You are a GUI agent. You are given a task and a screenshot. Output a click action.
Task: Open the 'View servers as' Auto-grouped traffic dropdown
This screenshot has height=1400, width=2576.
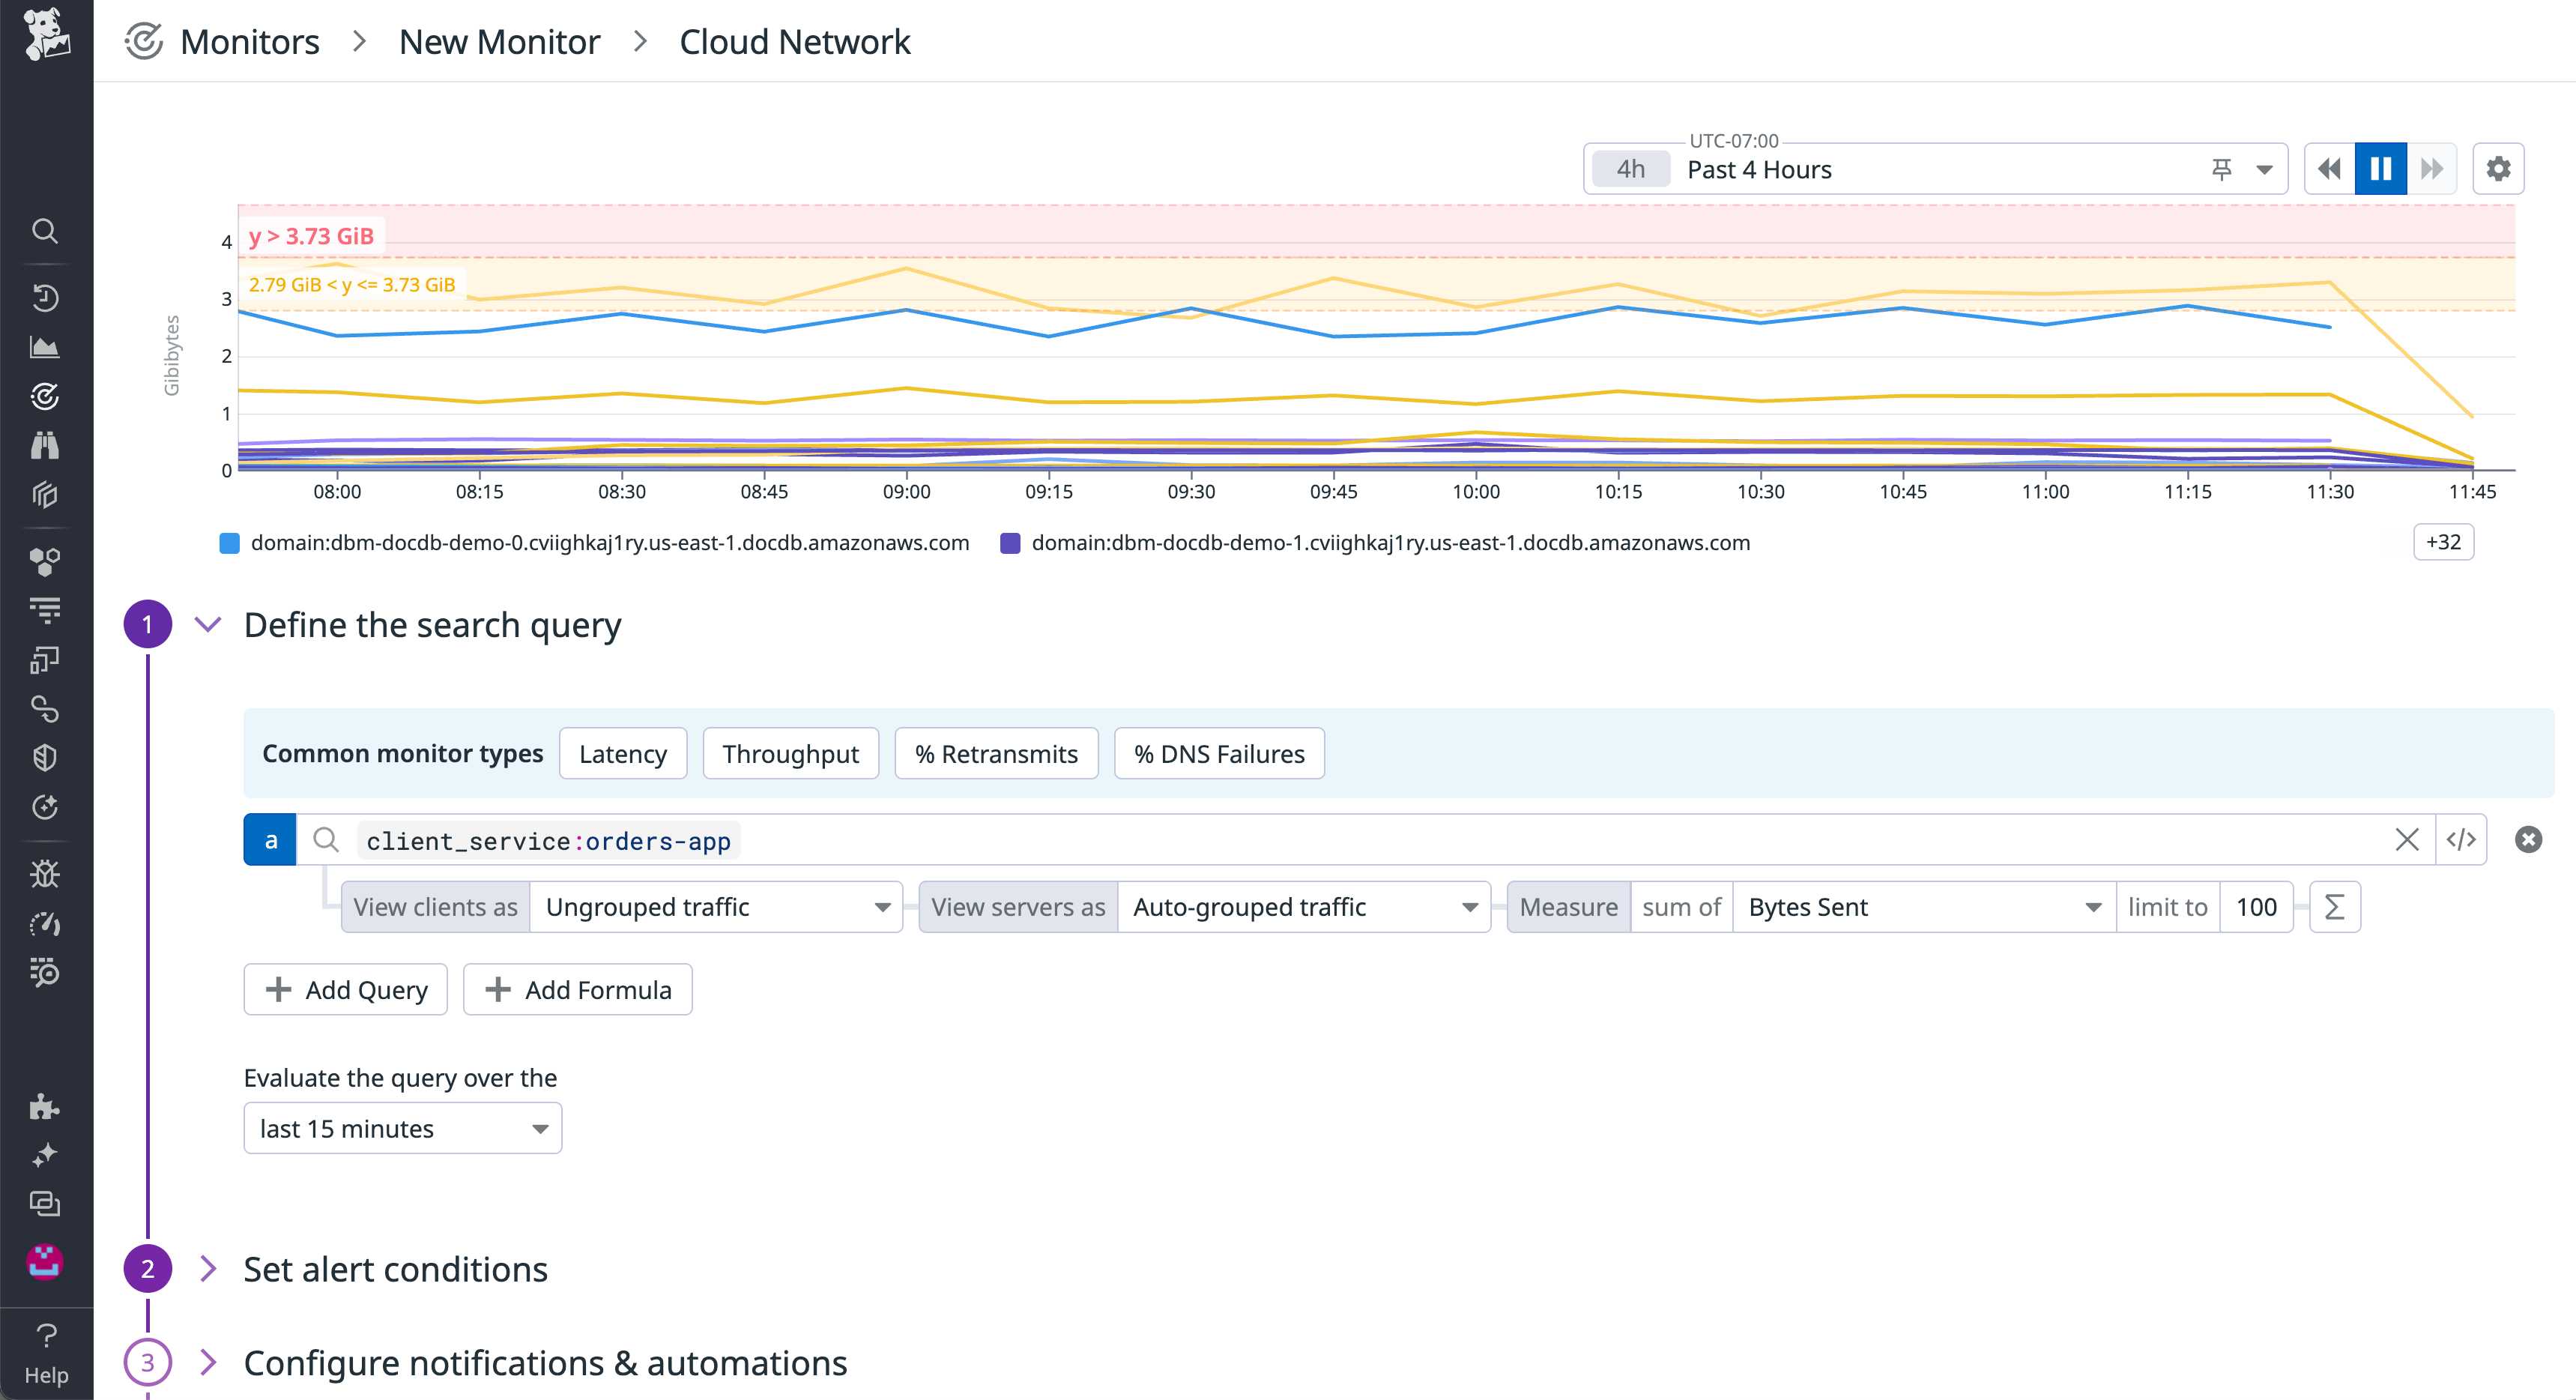(x=1302, y=907)
